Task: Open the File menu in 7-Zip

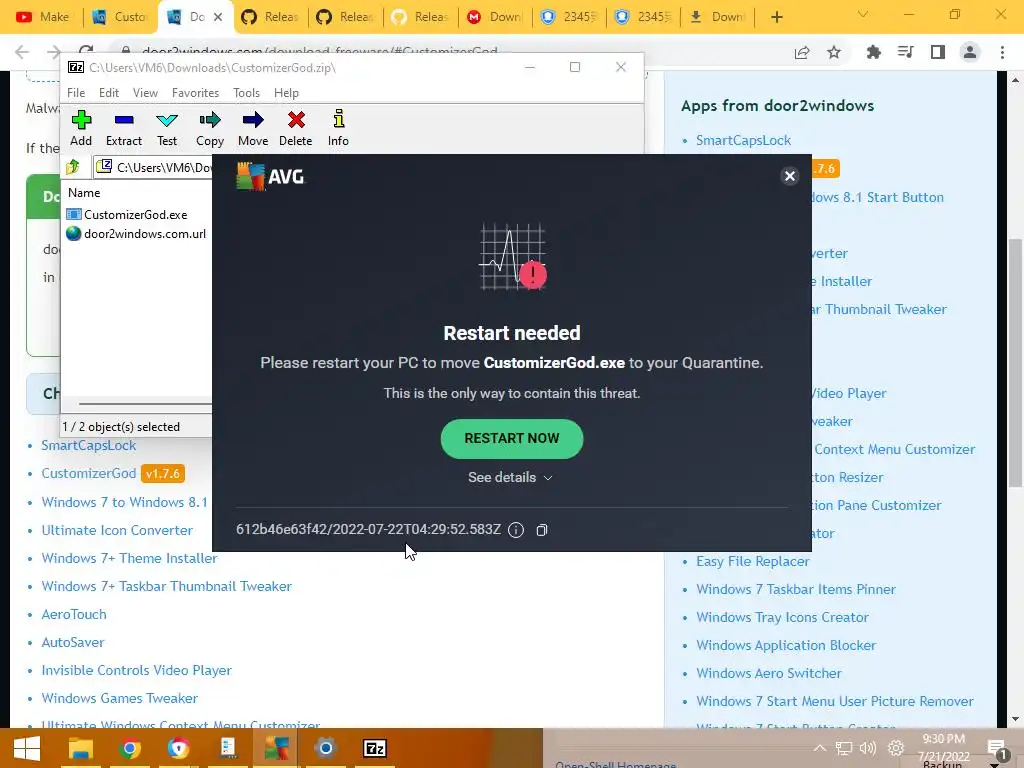Action: point(76,93)
